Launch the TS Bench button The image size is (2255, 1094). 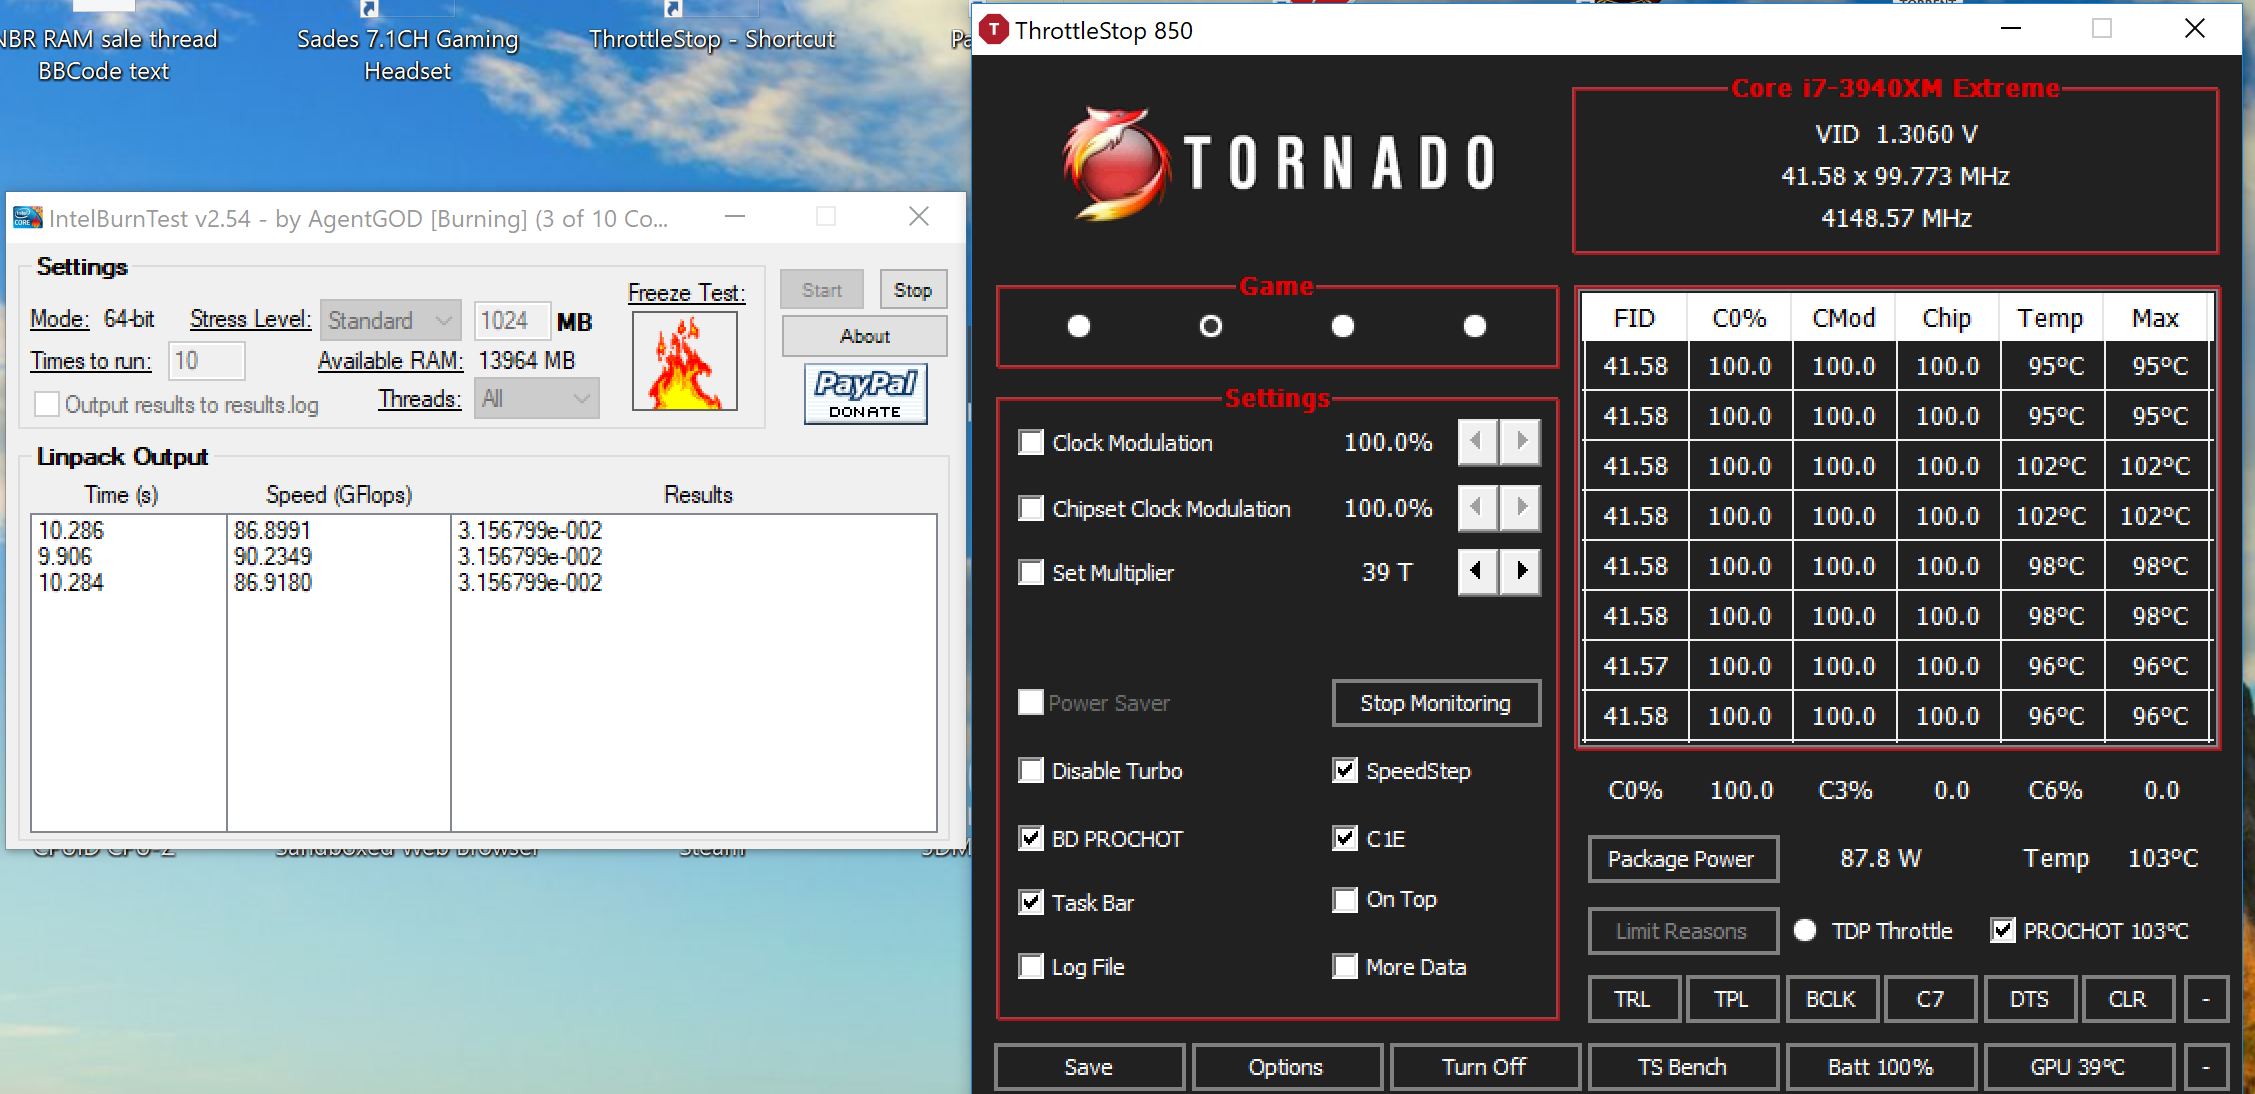click(x=1683, y=1067)
